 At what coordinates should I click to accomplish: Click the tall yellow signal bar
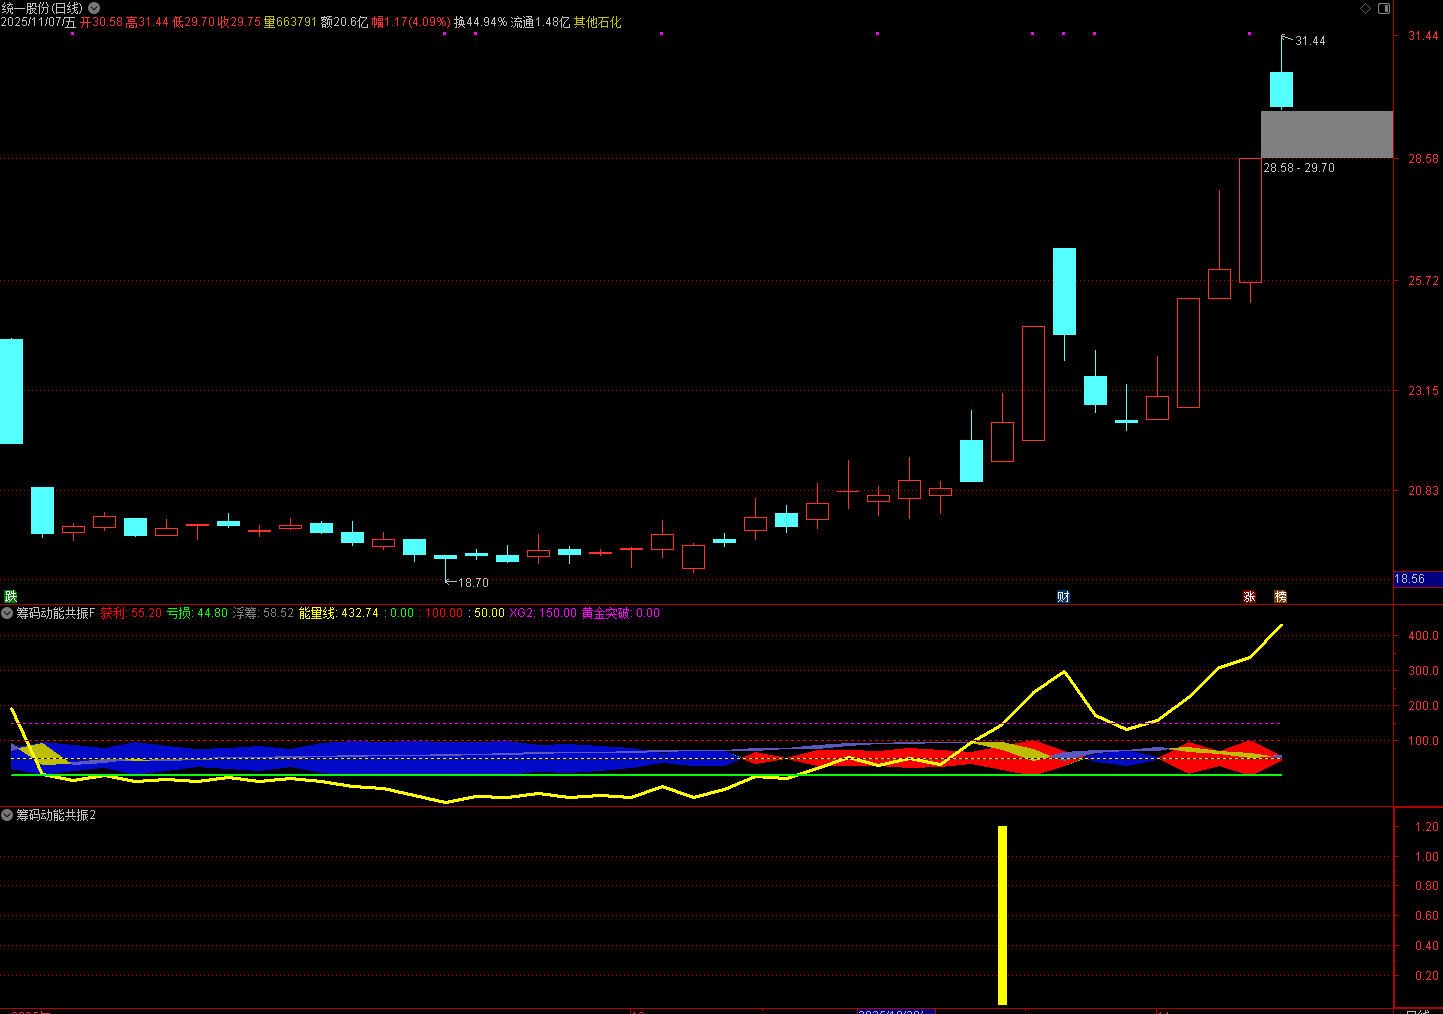pyautogui.click(x=1002, y=915)
